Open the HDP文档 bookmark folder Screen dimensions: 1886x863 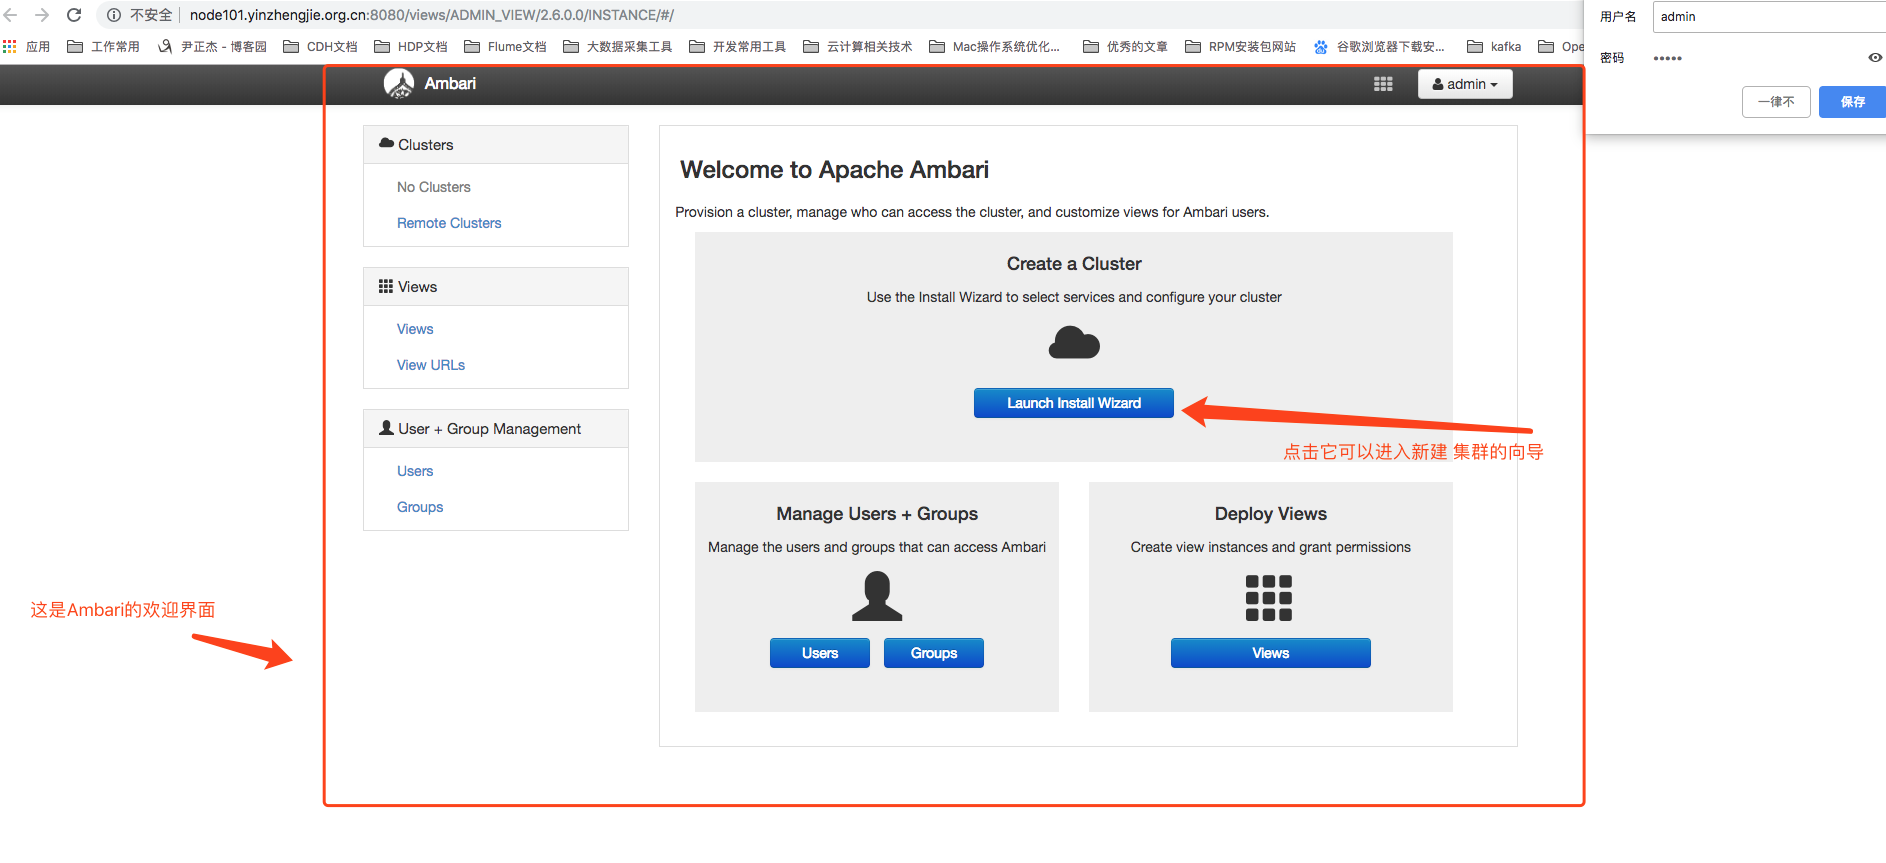pos(411,47)
